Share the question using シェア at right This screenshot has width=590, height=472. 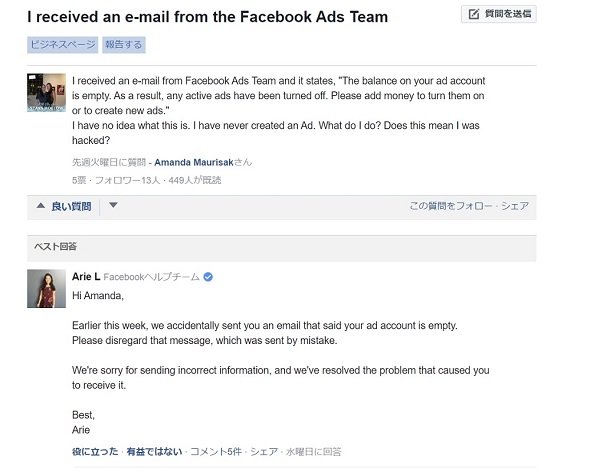[x=515, y=206]
